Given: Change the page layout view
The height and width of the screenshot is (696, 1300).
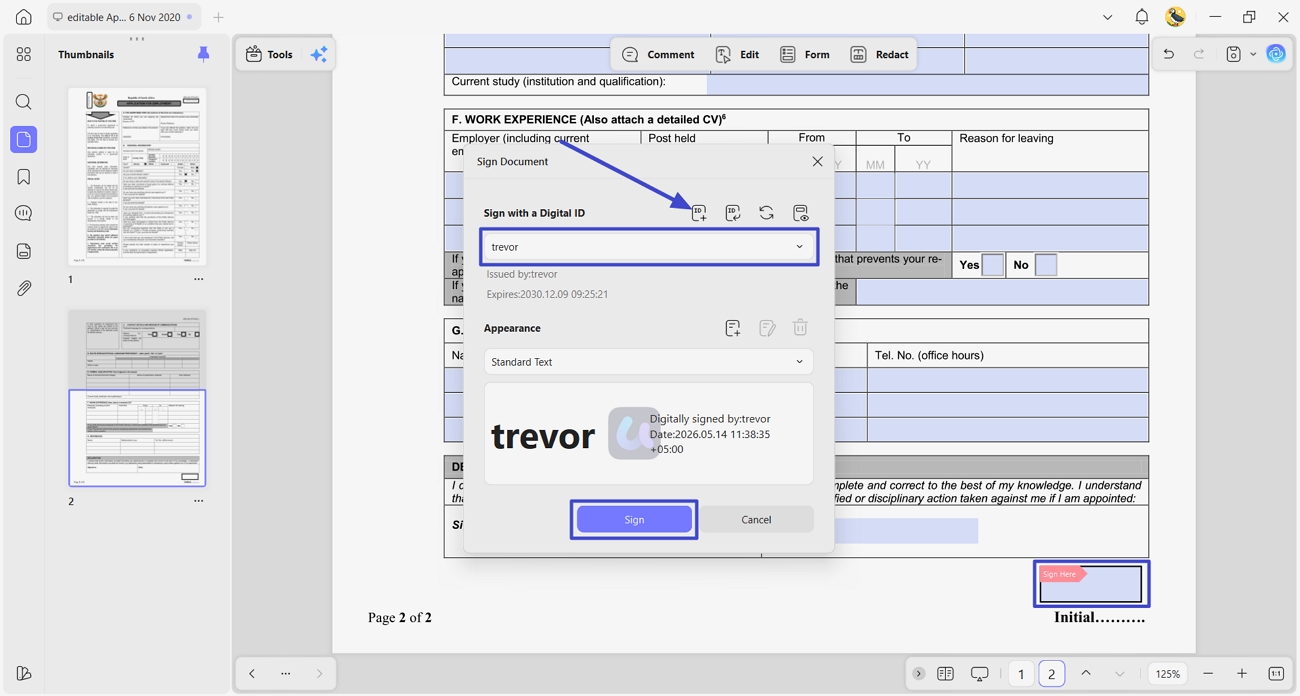Looking at the screenshot, I should click(x=945, y=674).
